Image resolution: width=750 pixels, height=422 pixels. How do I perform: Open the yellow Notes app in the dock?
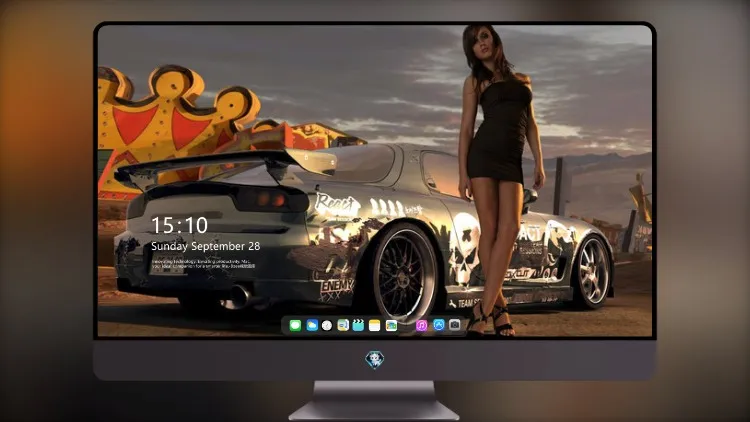coord(375,325)
